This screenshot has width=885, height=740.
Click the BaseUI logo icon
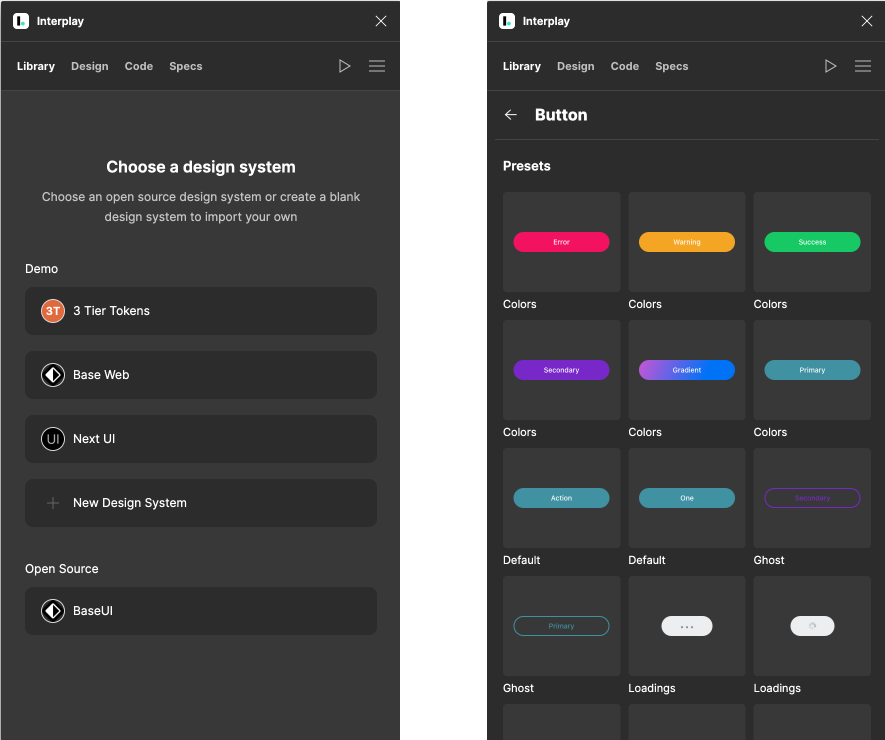click(53, 611)
